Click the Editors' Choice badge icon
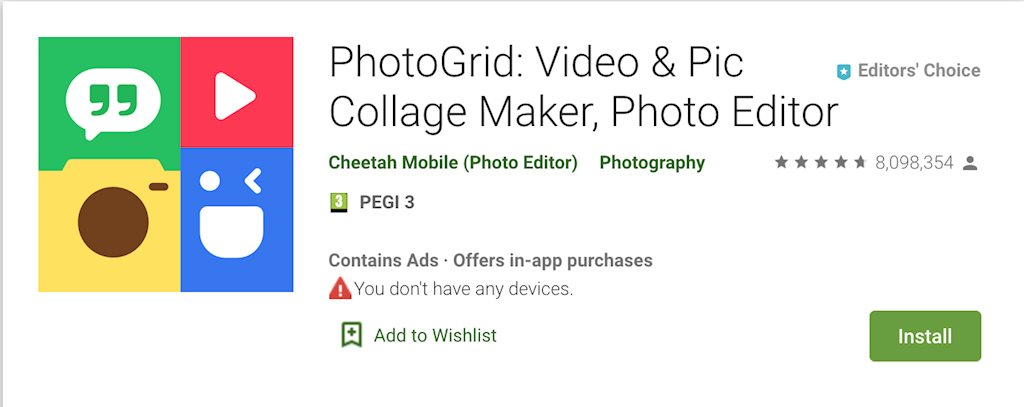 click(x=843, y=72)
